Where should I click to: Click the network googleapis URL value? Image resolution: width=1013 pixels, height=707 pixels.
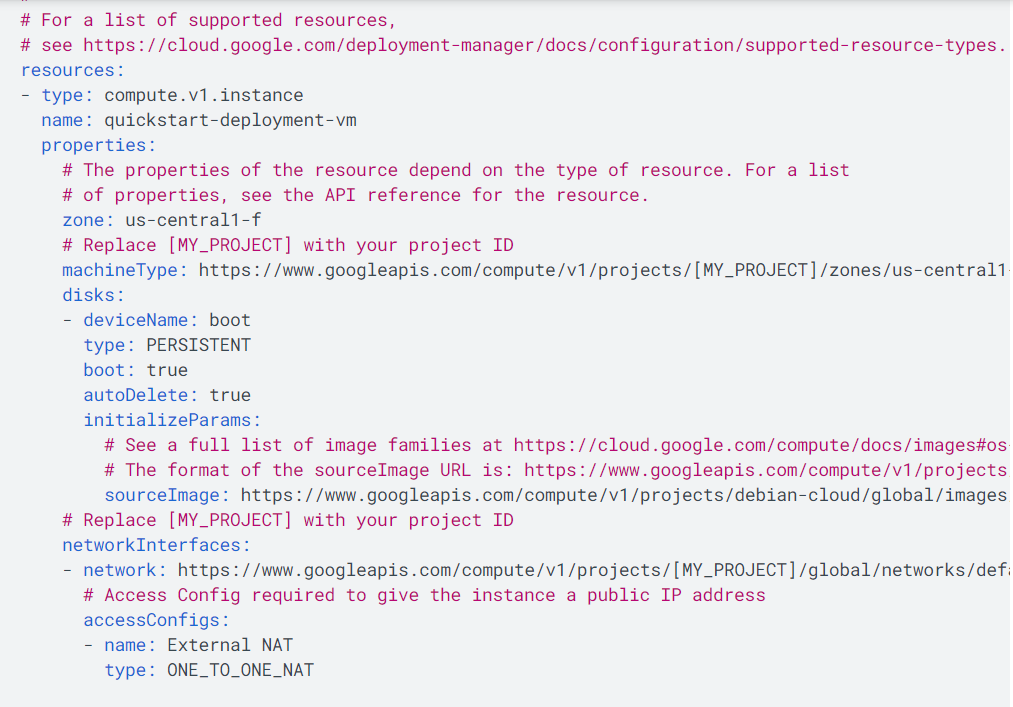tap(592, 570)
